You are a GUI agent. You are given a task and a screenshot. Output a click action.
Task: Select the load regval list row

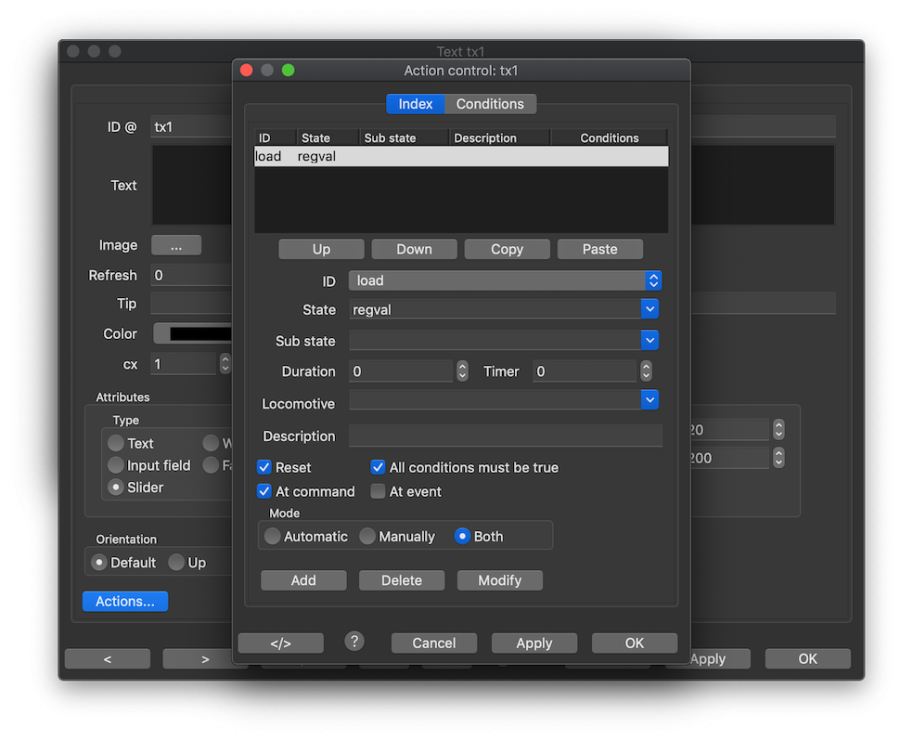[x=460, y=156]
